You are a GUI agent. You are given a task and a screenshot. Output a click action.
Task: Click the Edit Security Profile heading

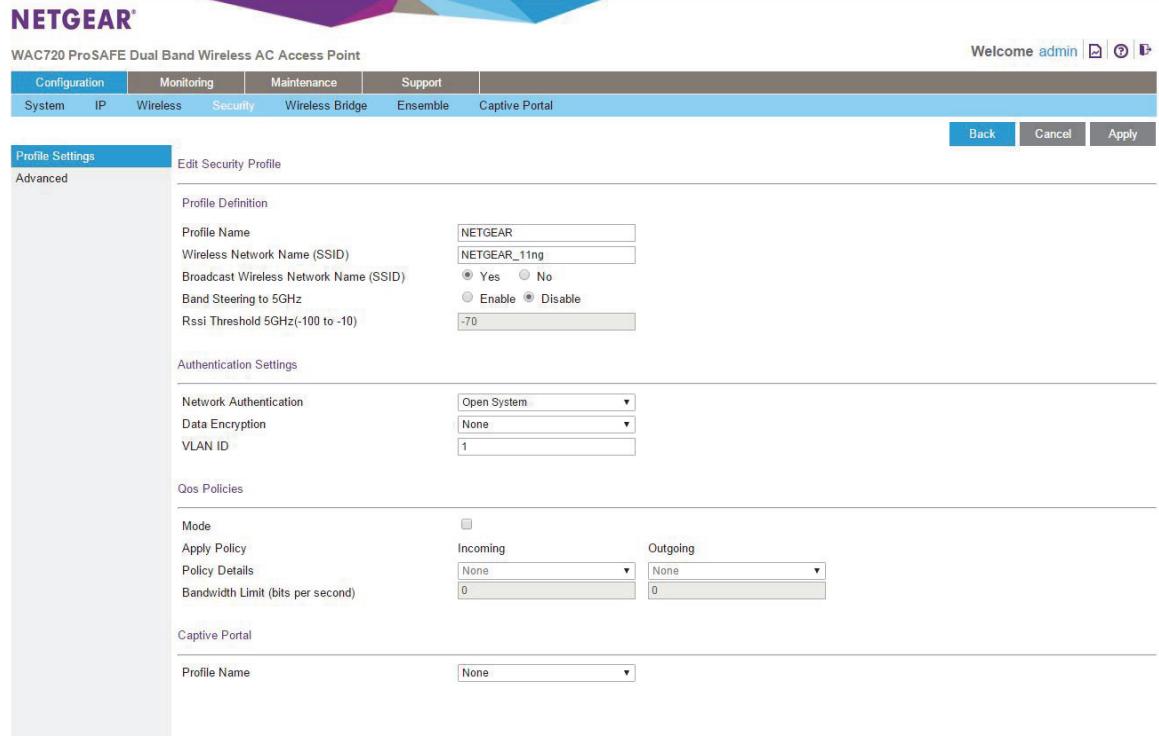(229, 164)
